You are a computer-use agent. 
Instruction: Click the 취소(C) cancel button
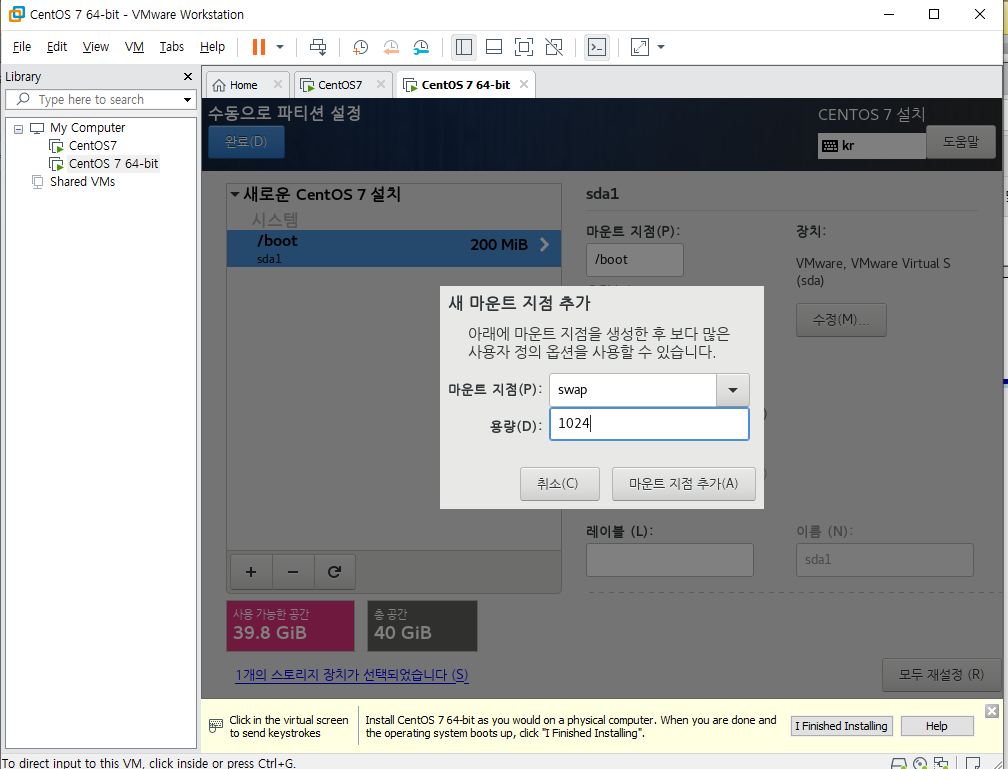pyautogui.click(x=559, y=484)
